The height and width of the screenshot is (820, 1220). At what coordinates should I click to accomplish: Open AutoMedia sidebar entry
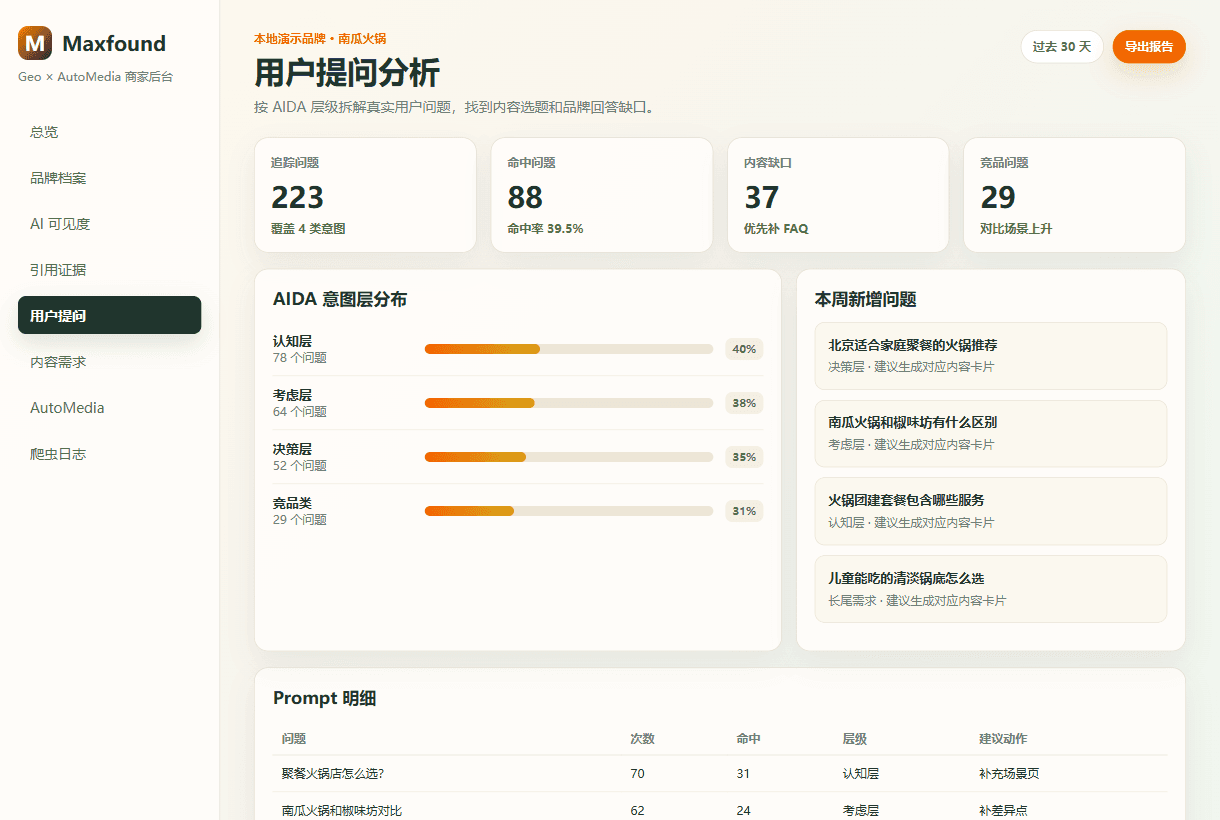tap(109, 408)
